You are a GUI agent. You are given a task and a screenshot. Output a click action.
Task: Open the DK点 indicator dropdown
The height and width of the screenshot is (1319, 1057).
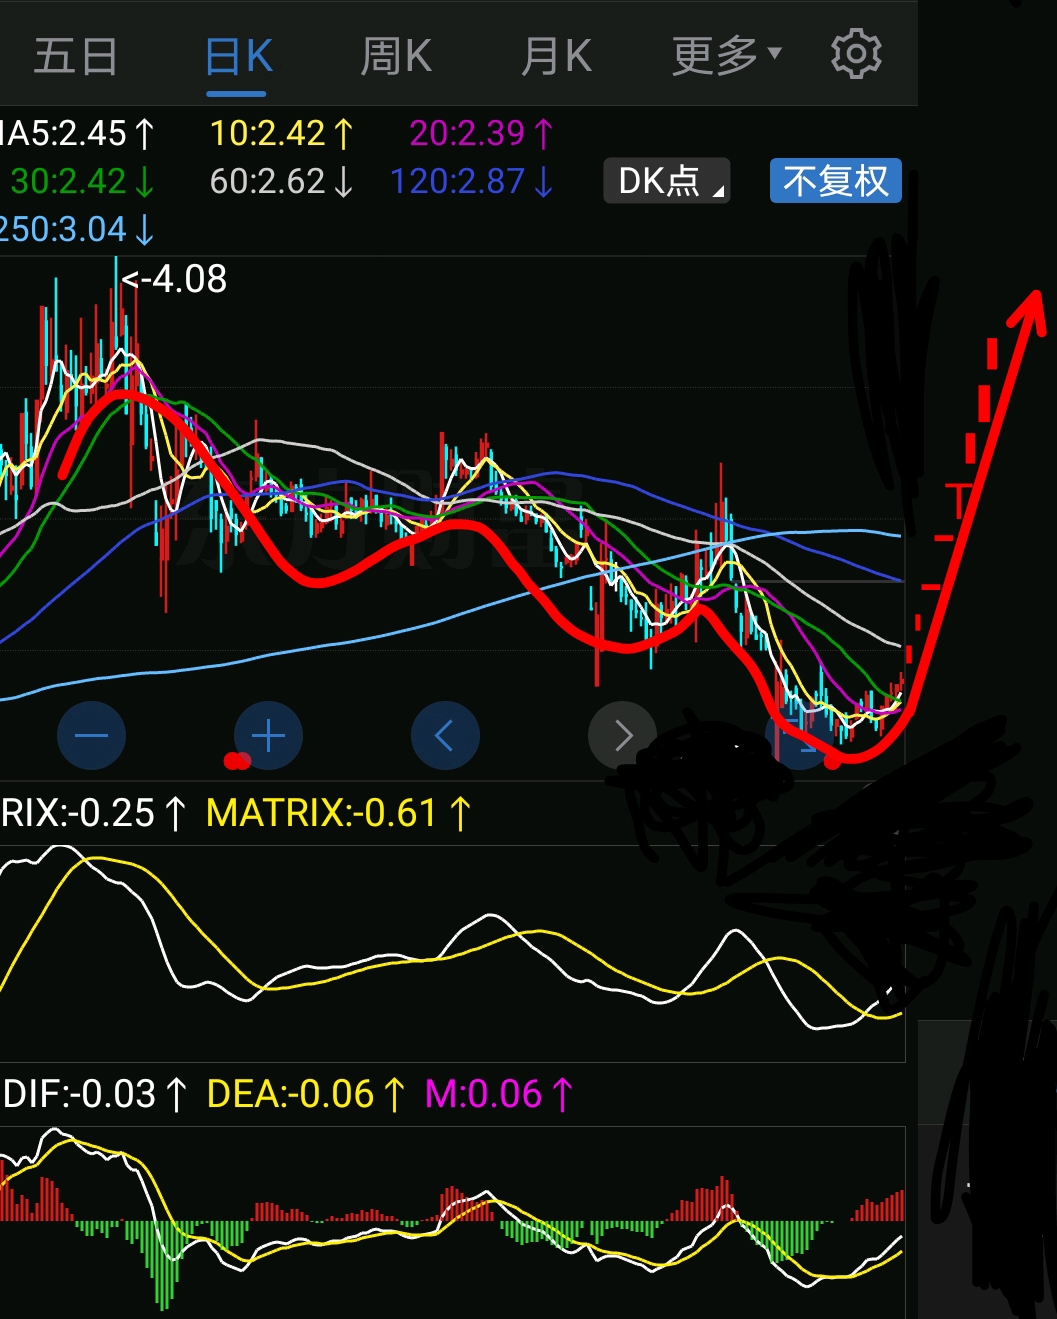click(666, 181)
